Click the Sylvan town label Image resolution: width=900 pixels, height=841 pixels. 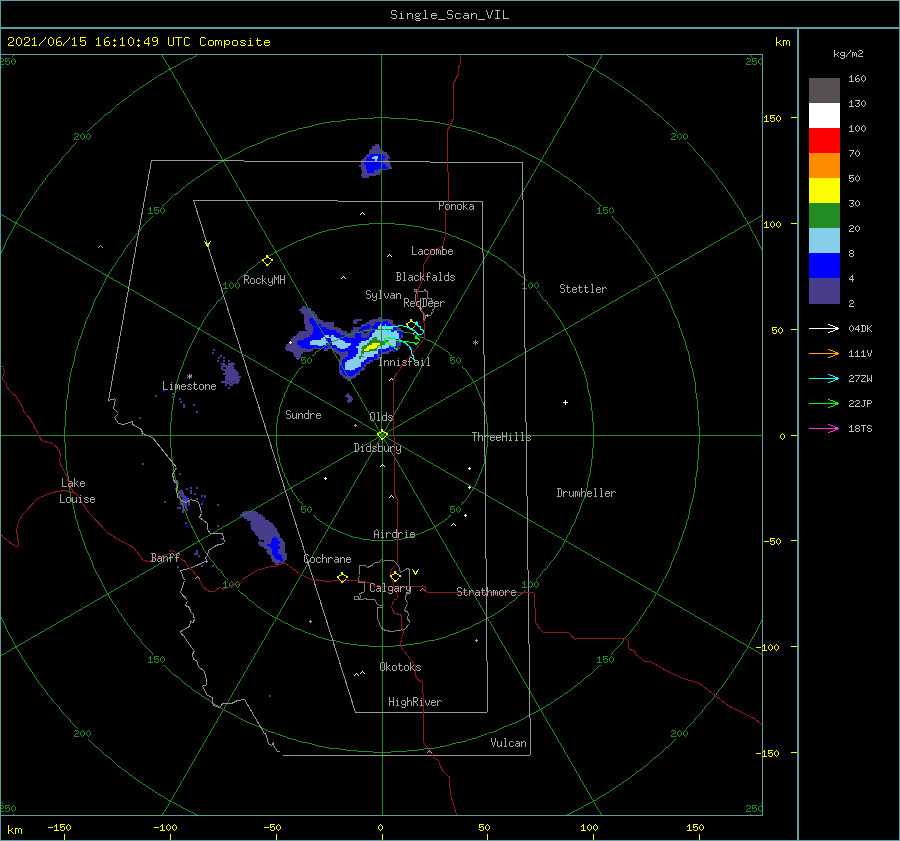click(x=383, y=295)
